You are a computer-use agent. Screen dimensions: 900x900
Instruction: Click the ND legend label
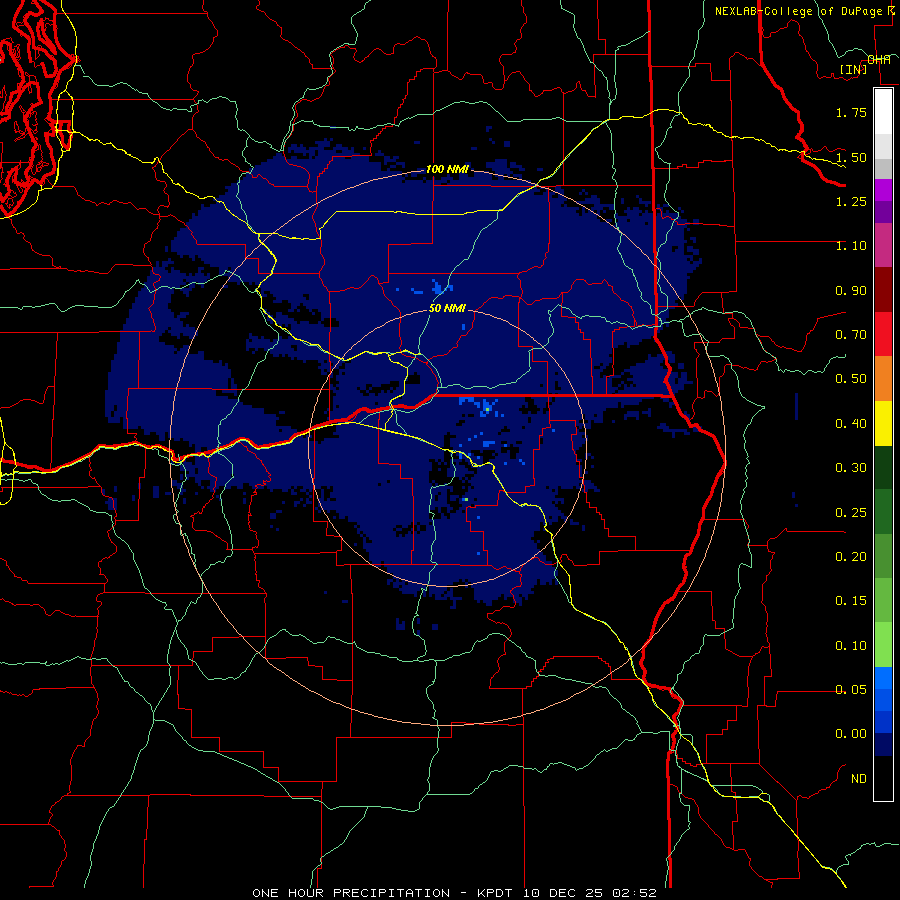[x=859, y=779]
